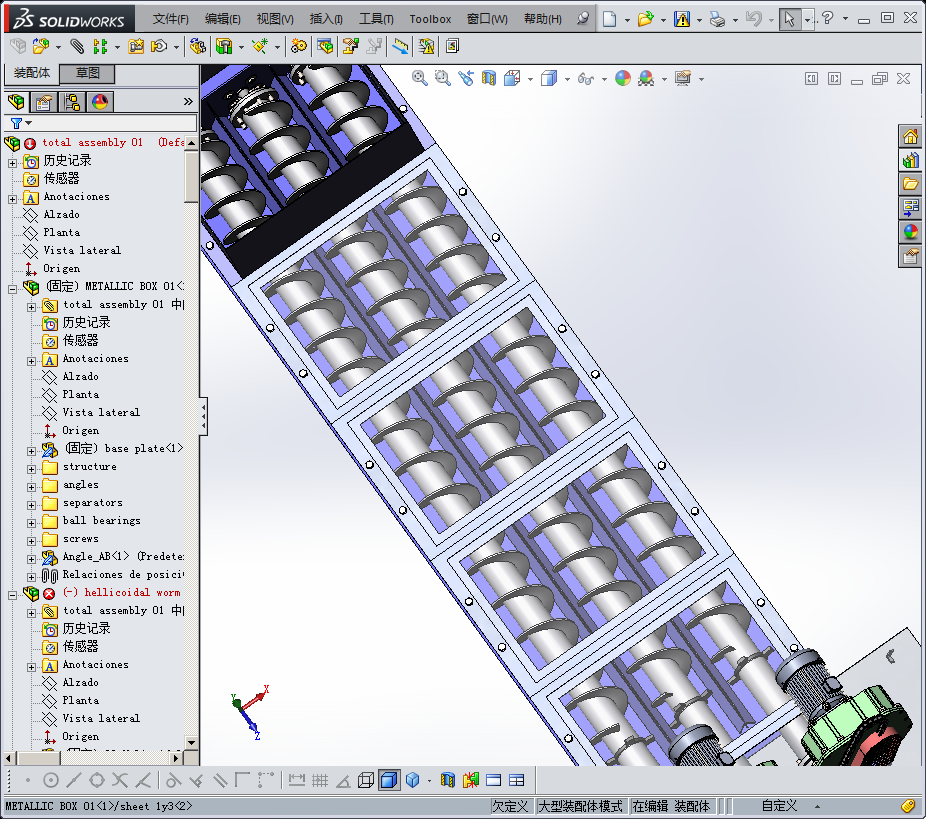This screenshot has width=926, height=819.
Task: Click Zoom to Fit in the view toolbar
Action: [419, 78]
